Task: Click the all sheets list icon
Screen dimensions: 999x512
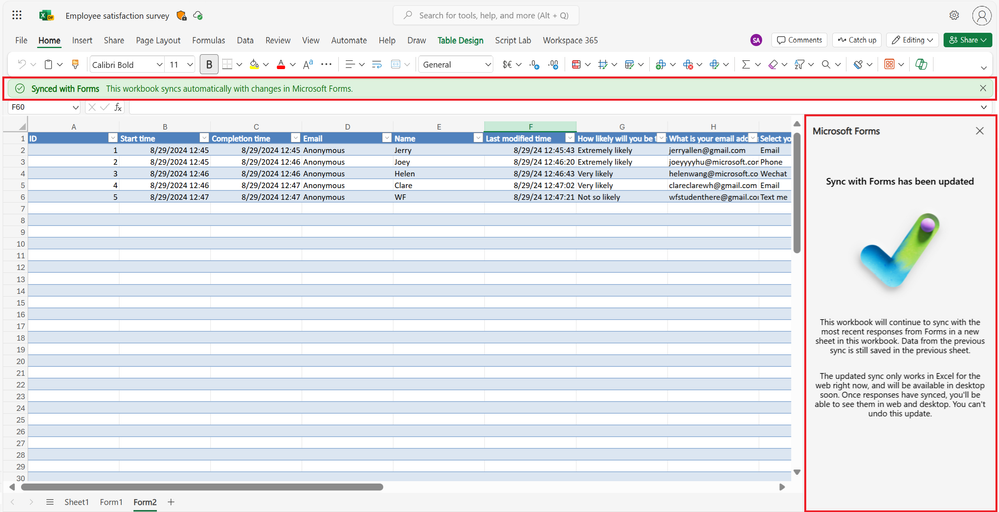Action: (x=49, y=502)
